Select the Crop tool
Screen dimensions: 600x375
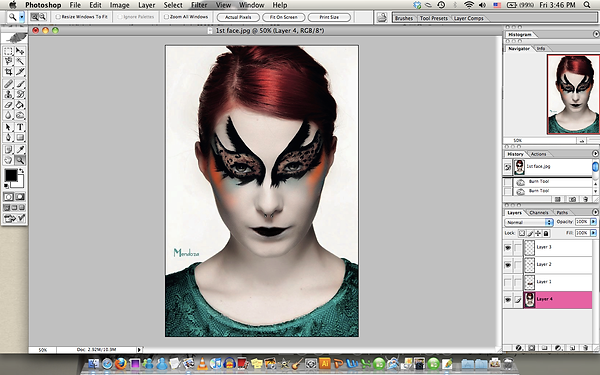pos(8,72)
